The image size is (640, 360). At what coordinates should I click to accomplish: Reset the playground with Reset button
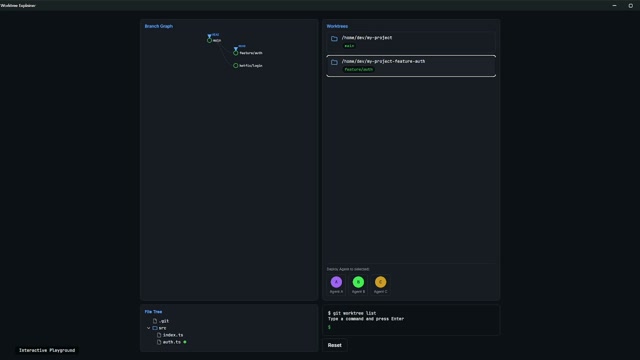pyautogui.click(x=335, y=345)
